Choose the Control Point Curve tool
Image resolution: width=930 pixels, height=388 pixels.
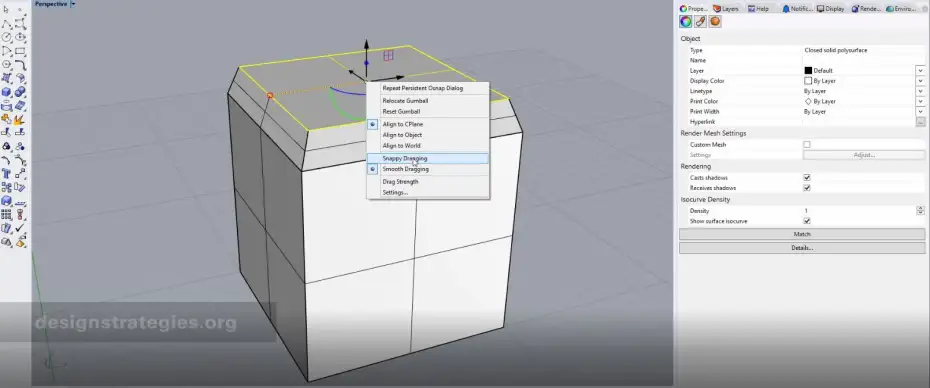coord(20,24)
